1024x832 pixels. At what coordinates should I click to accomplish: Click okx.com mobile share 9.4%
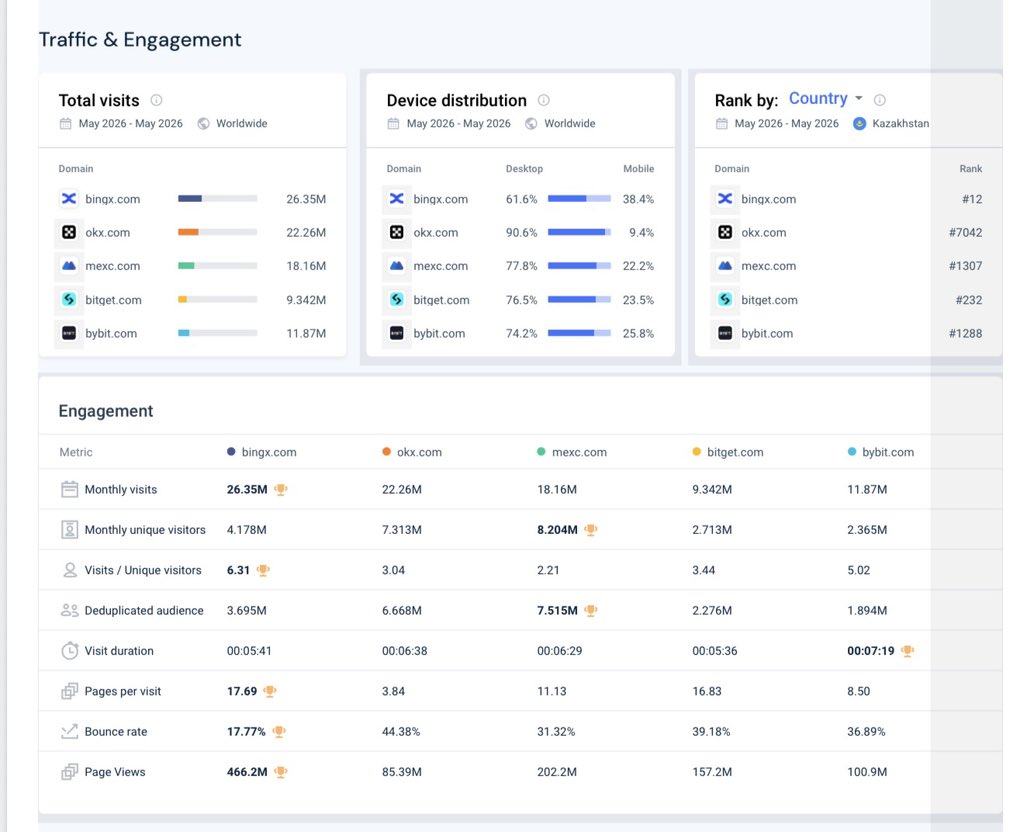click(x=641, y=232)
